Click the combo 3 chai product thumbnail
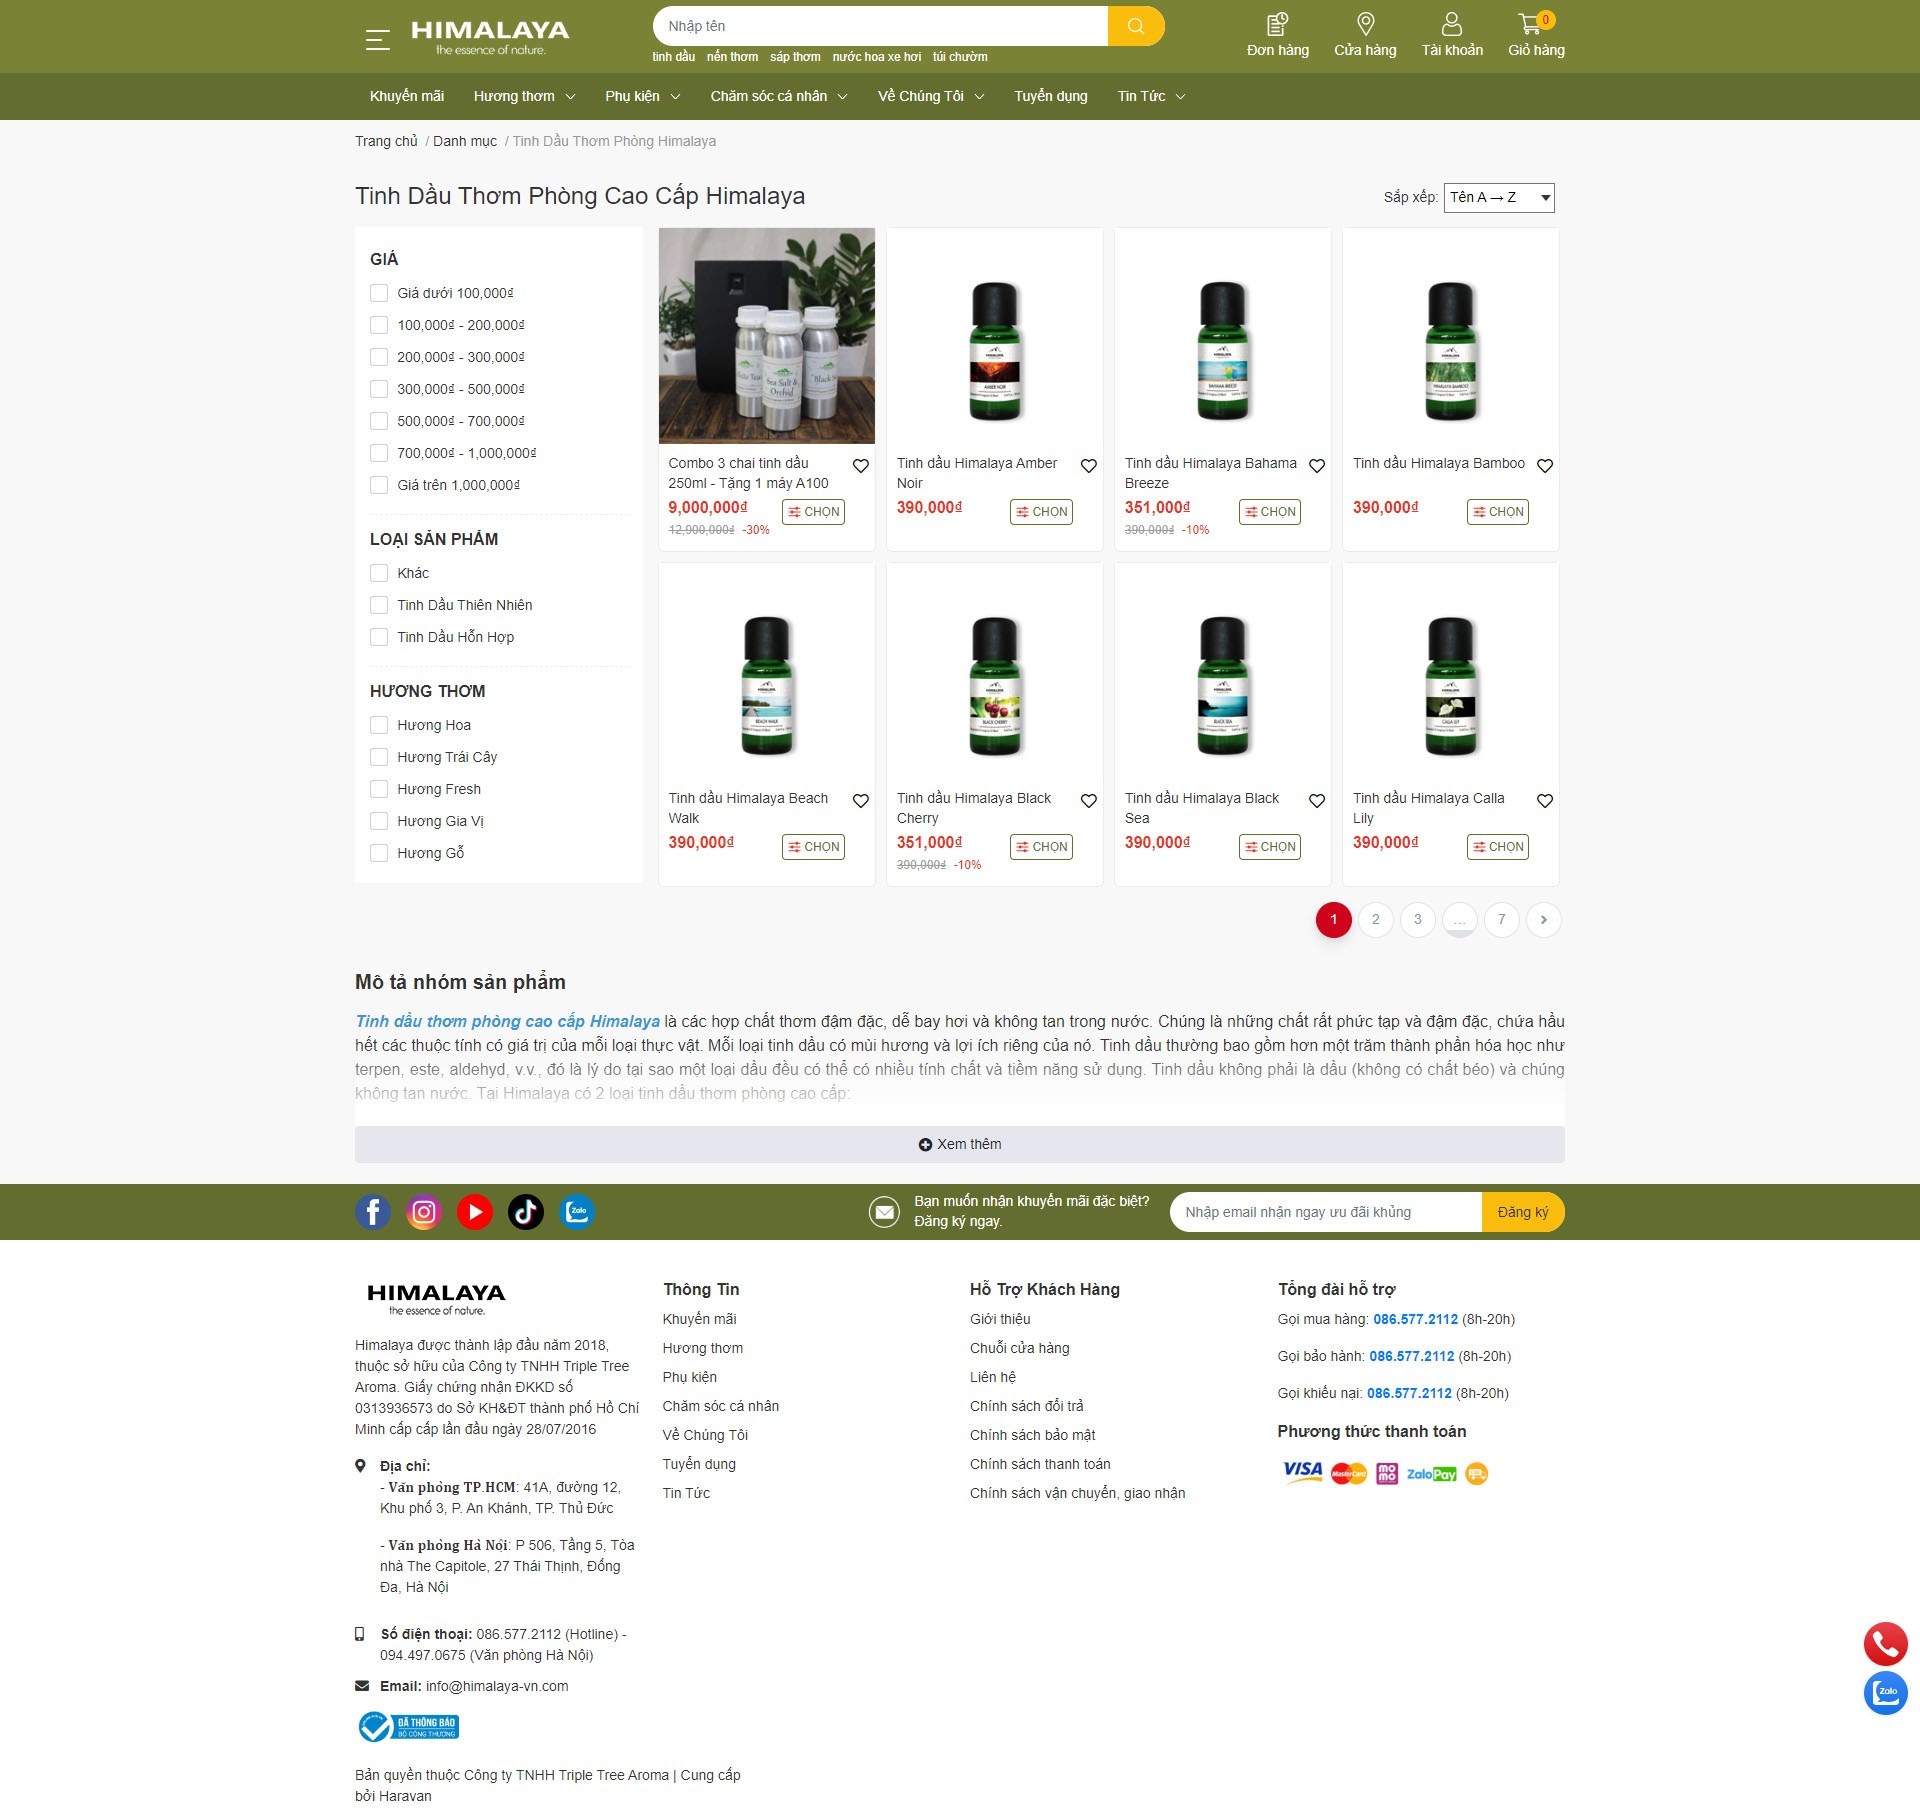This screenshot has width=1920, height=1815. 766,336
